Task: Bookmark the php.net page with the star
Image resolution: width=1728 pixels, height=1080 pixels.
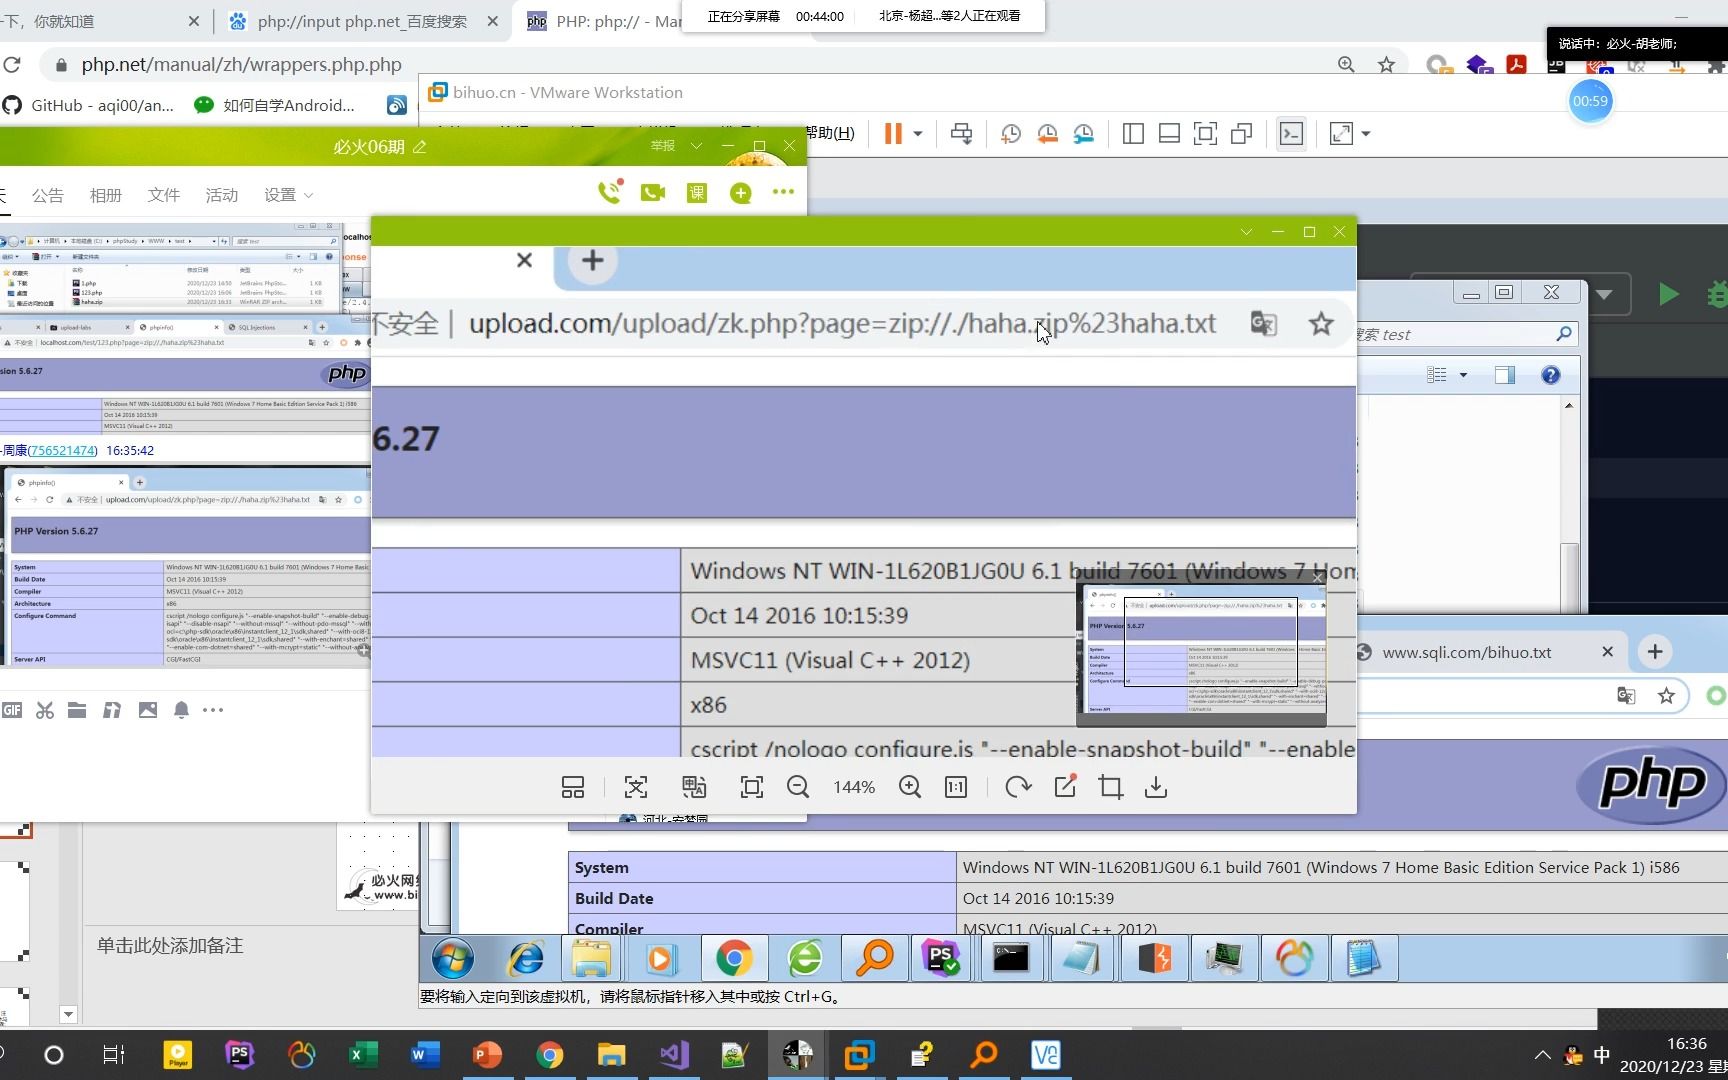Action: 1386,65
